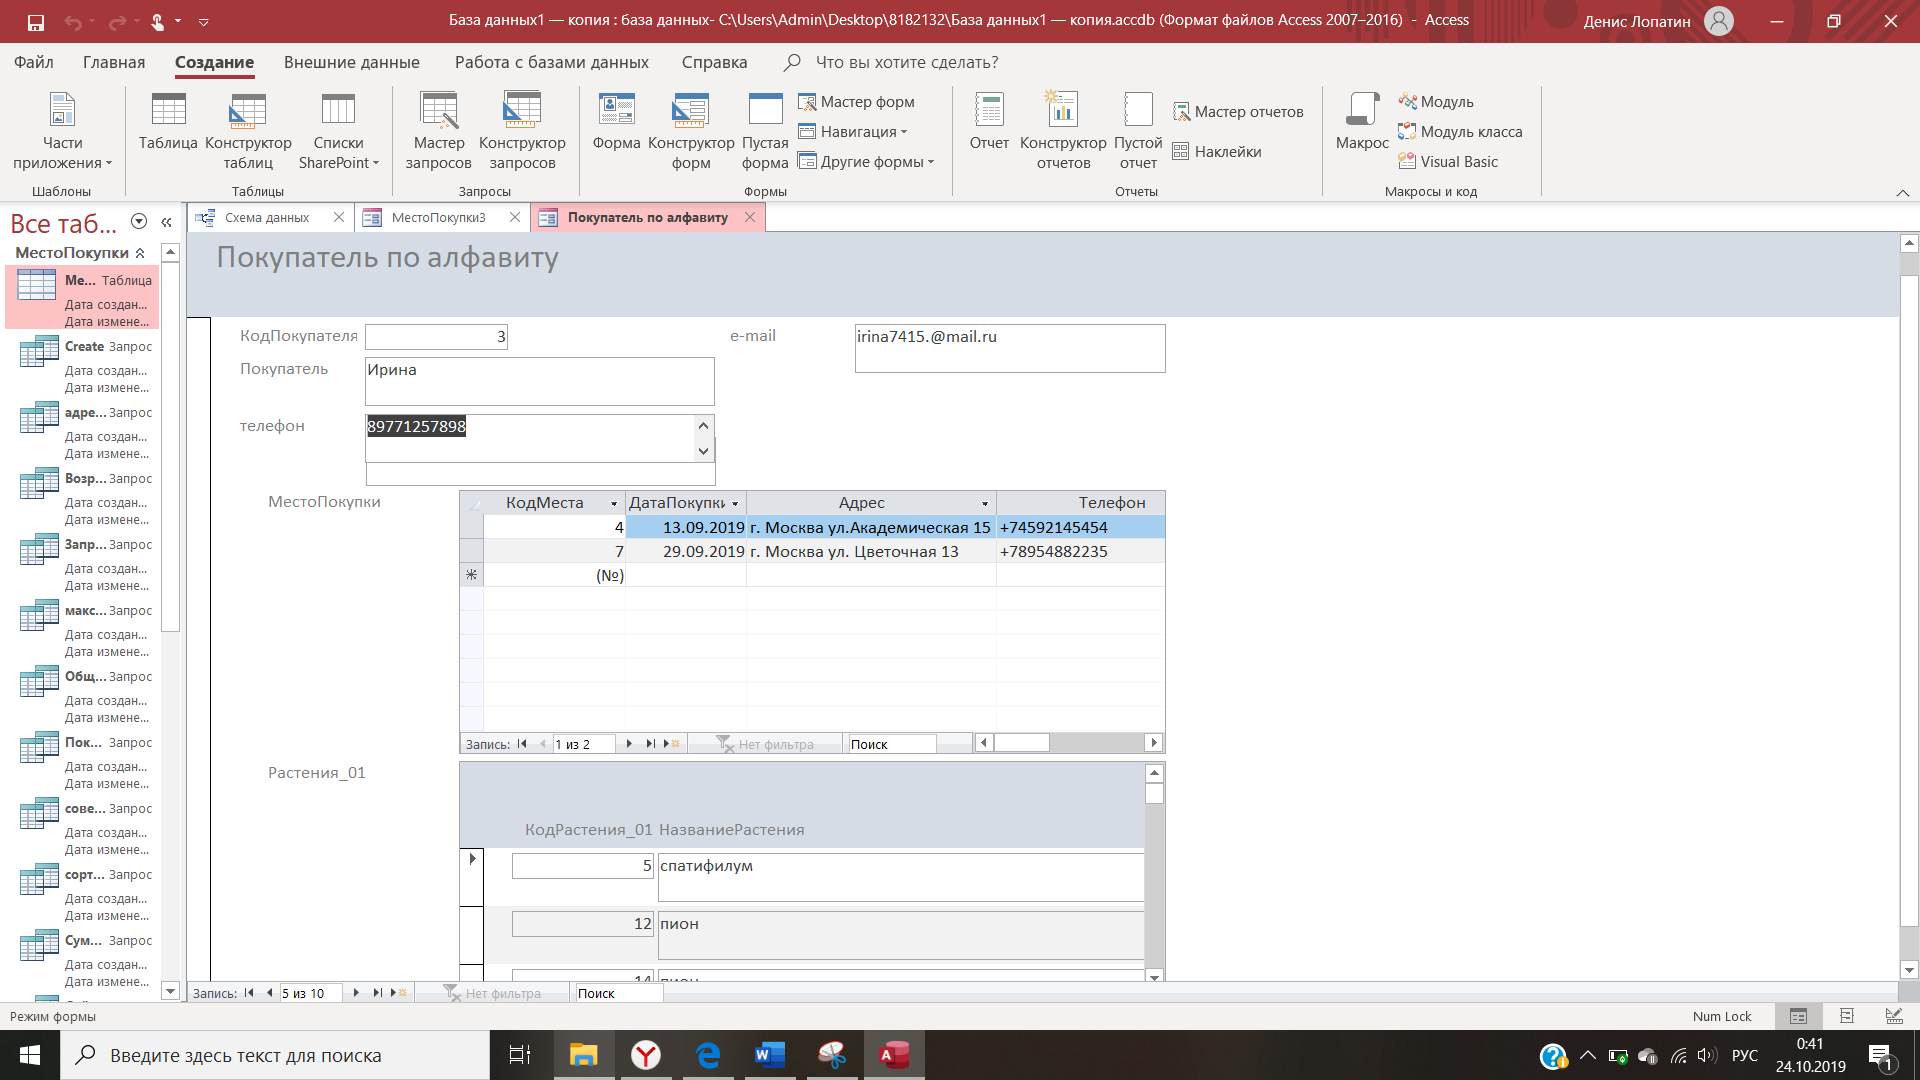Viewport: 1920px width, 1080px height.
Task: Open the Наклейки labels tool
Action: coord(1217,152)
